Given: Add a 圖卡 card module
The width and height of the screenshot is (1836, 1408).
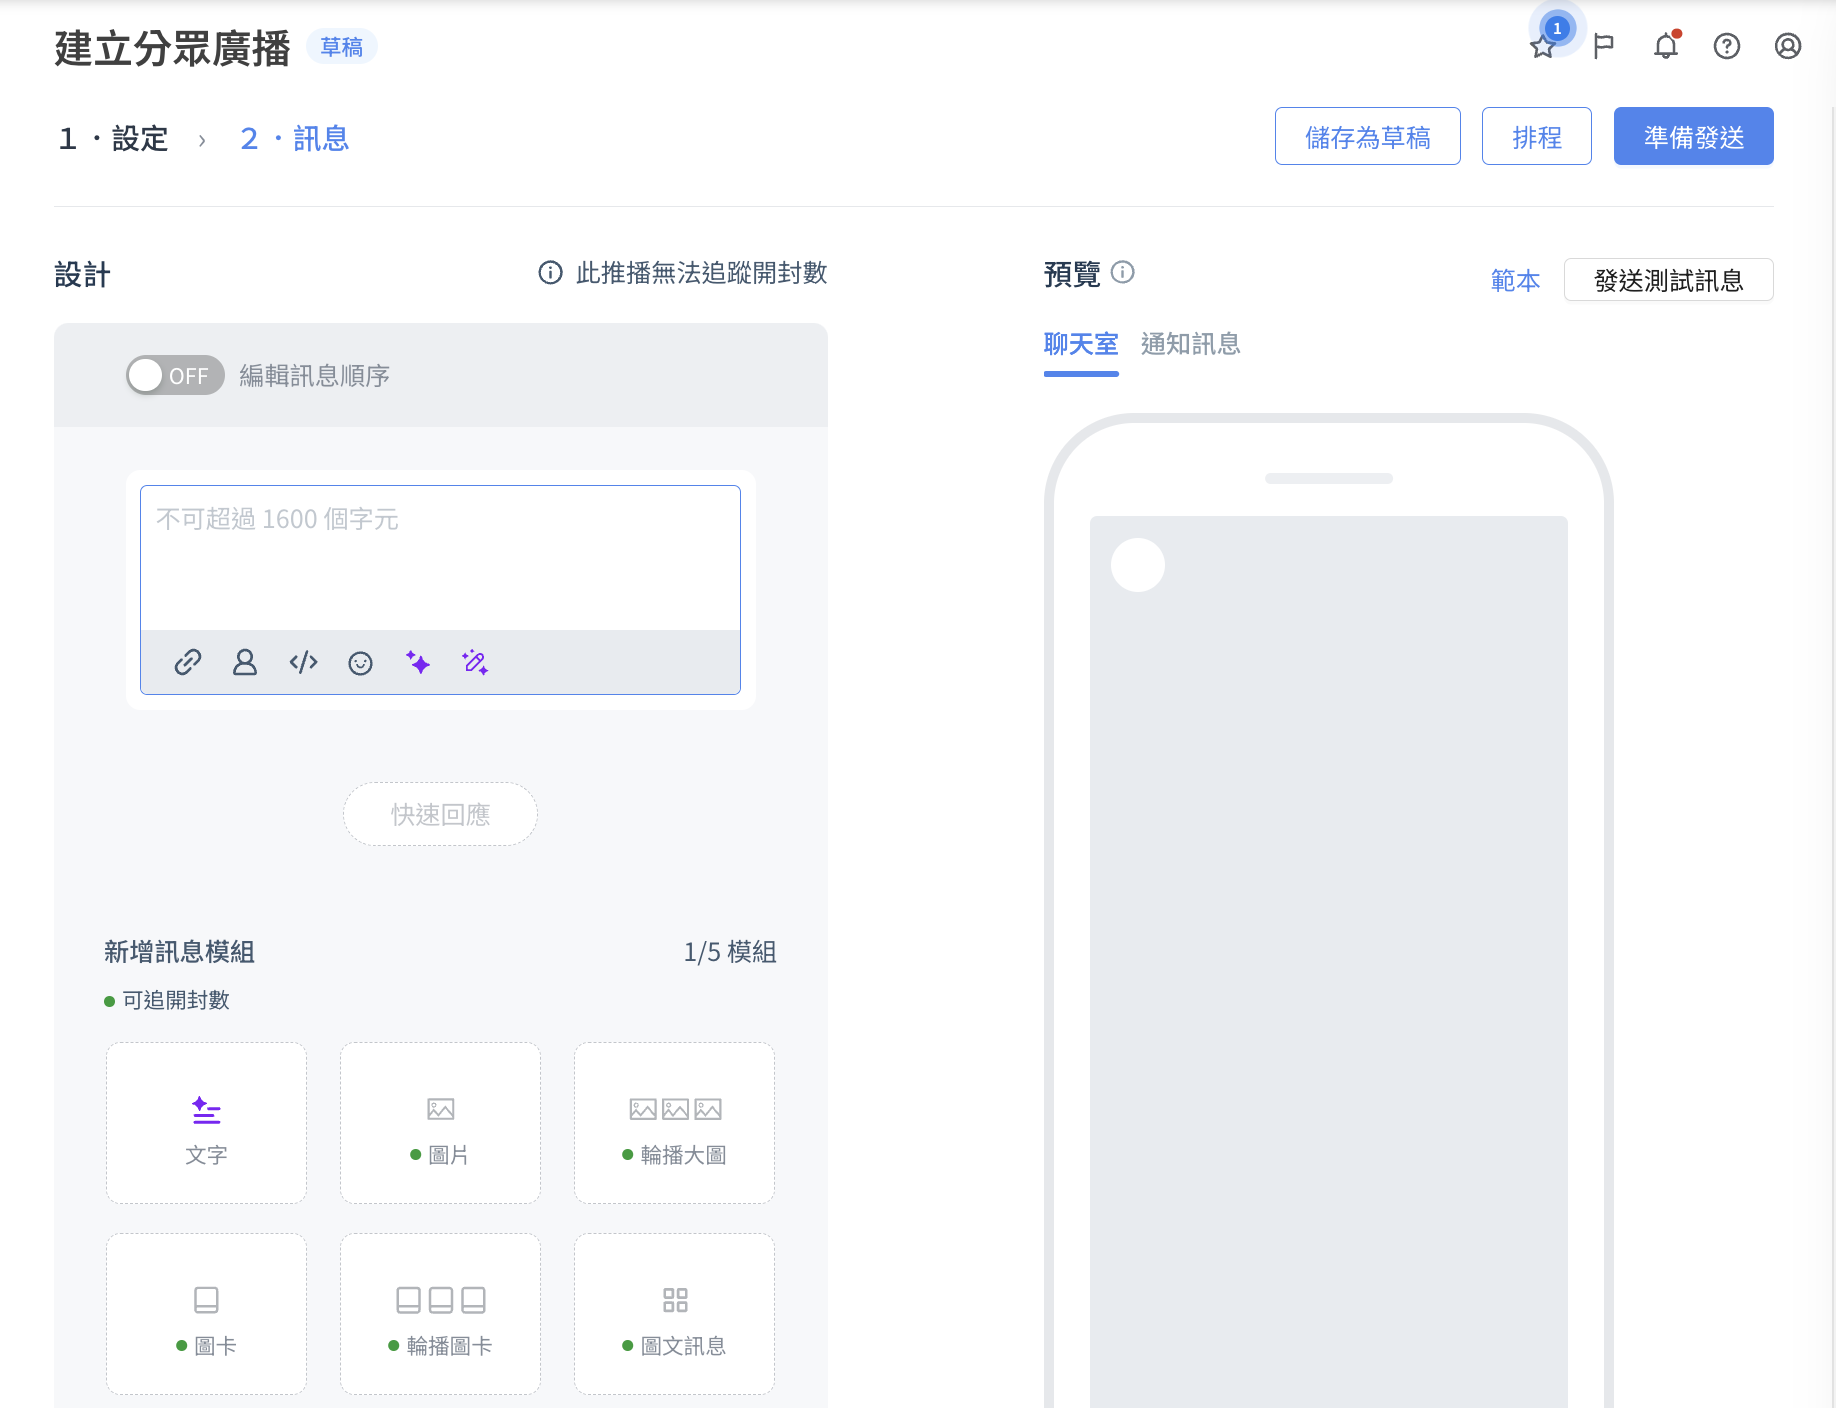Looking at the screenshot, I should 206,1314.
